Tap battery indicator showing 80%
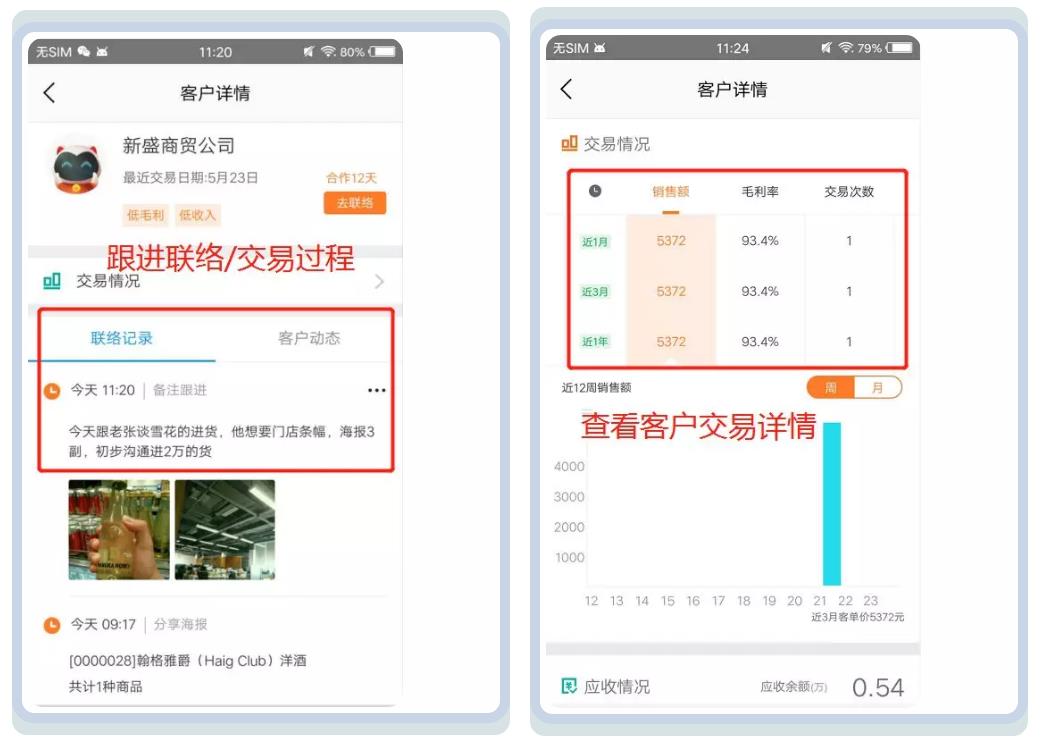The image size is (1054, 747). pyautogui.click(x=382, y=51)
